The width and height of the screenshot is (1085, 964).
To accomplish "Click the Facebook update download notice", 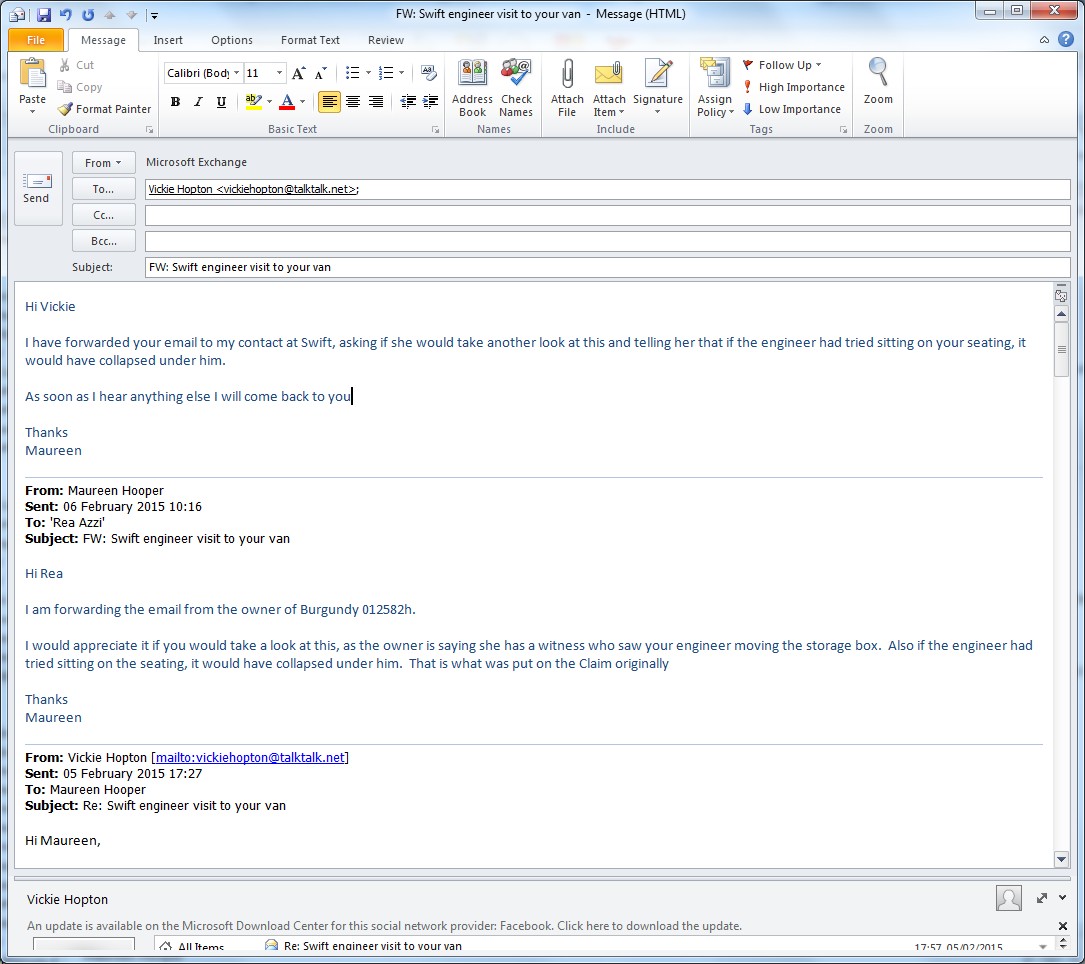I will coord(384,926).
